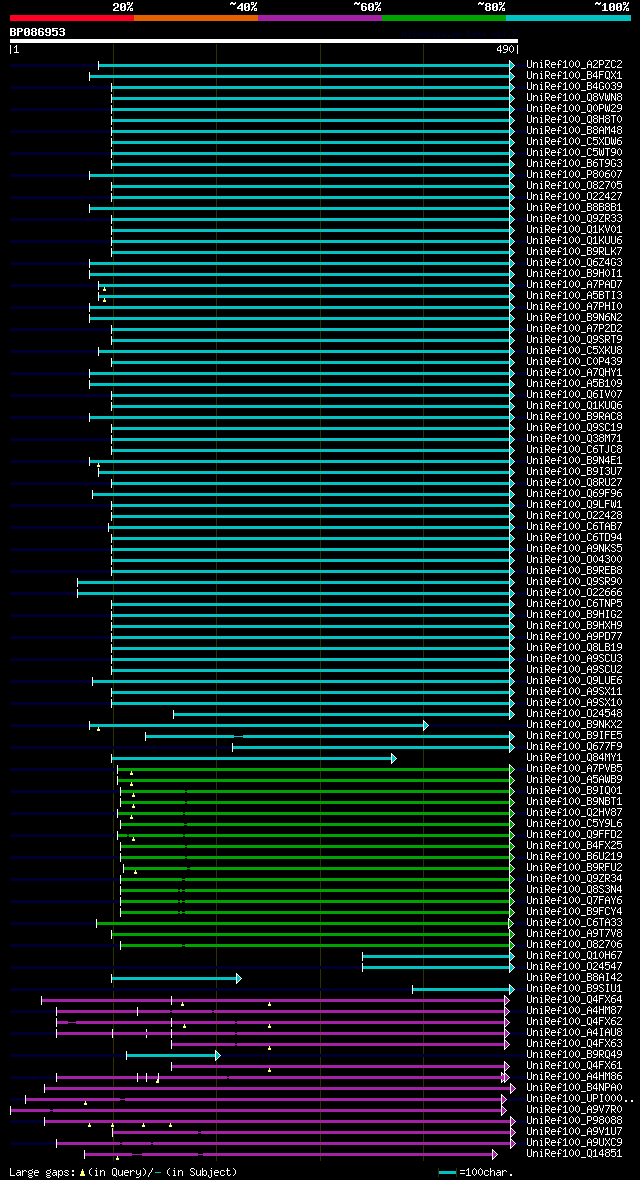Click the green alignment bar for UniRef100_C6TA33

click(x=305, y=923)
